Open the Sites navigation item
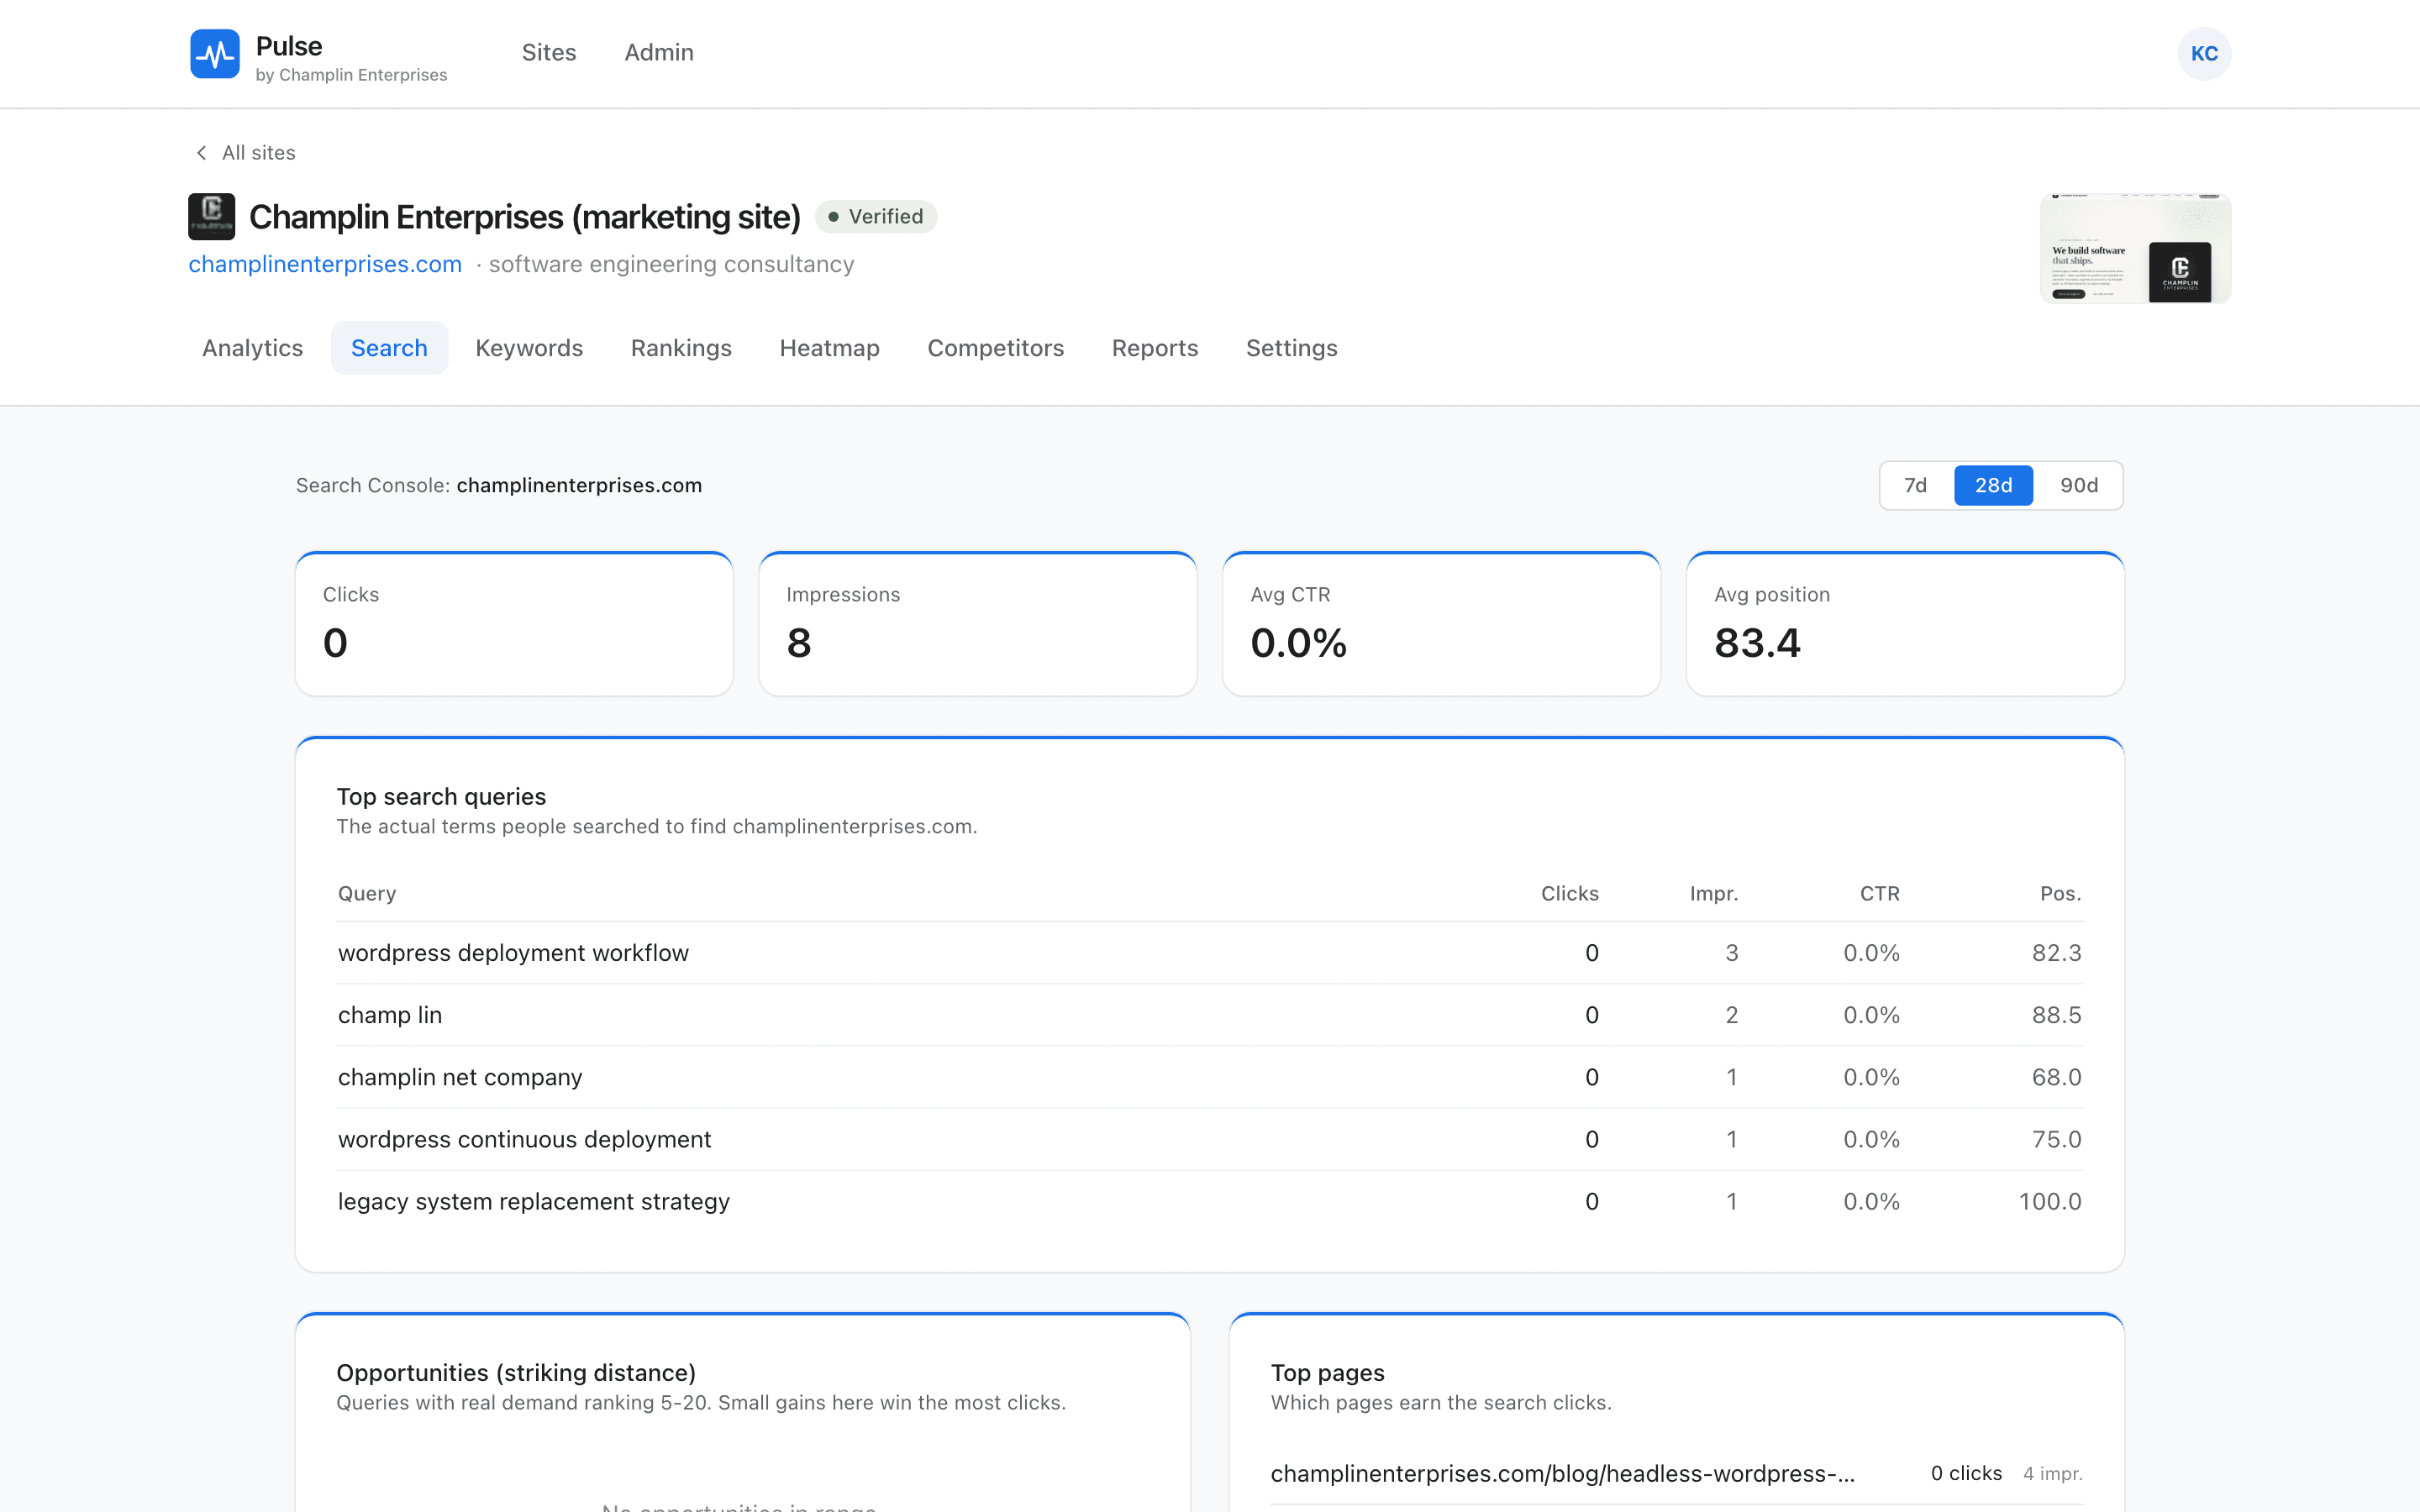This screenshot has height=1512, width=2420. coord(549,53)
